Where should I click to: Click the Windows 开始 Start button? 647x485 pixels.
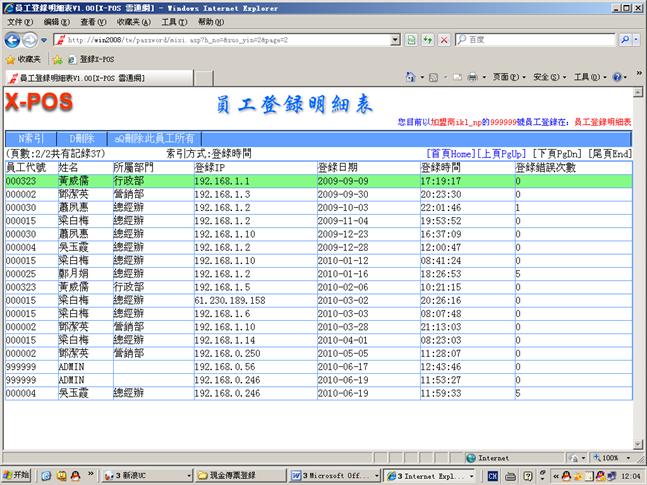(17, 475)
